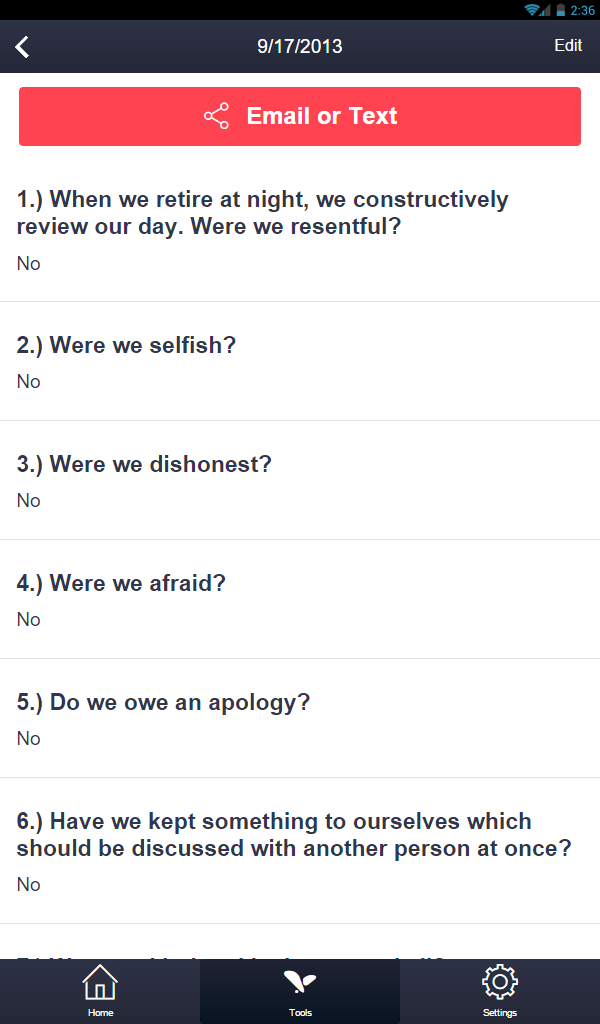The width and height of the screenshot is (600, 1024).
Task: Open the Tools tab leaf icon
Action: click(x=300, y=982)
